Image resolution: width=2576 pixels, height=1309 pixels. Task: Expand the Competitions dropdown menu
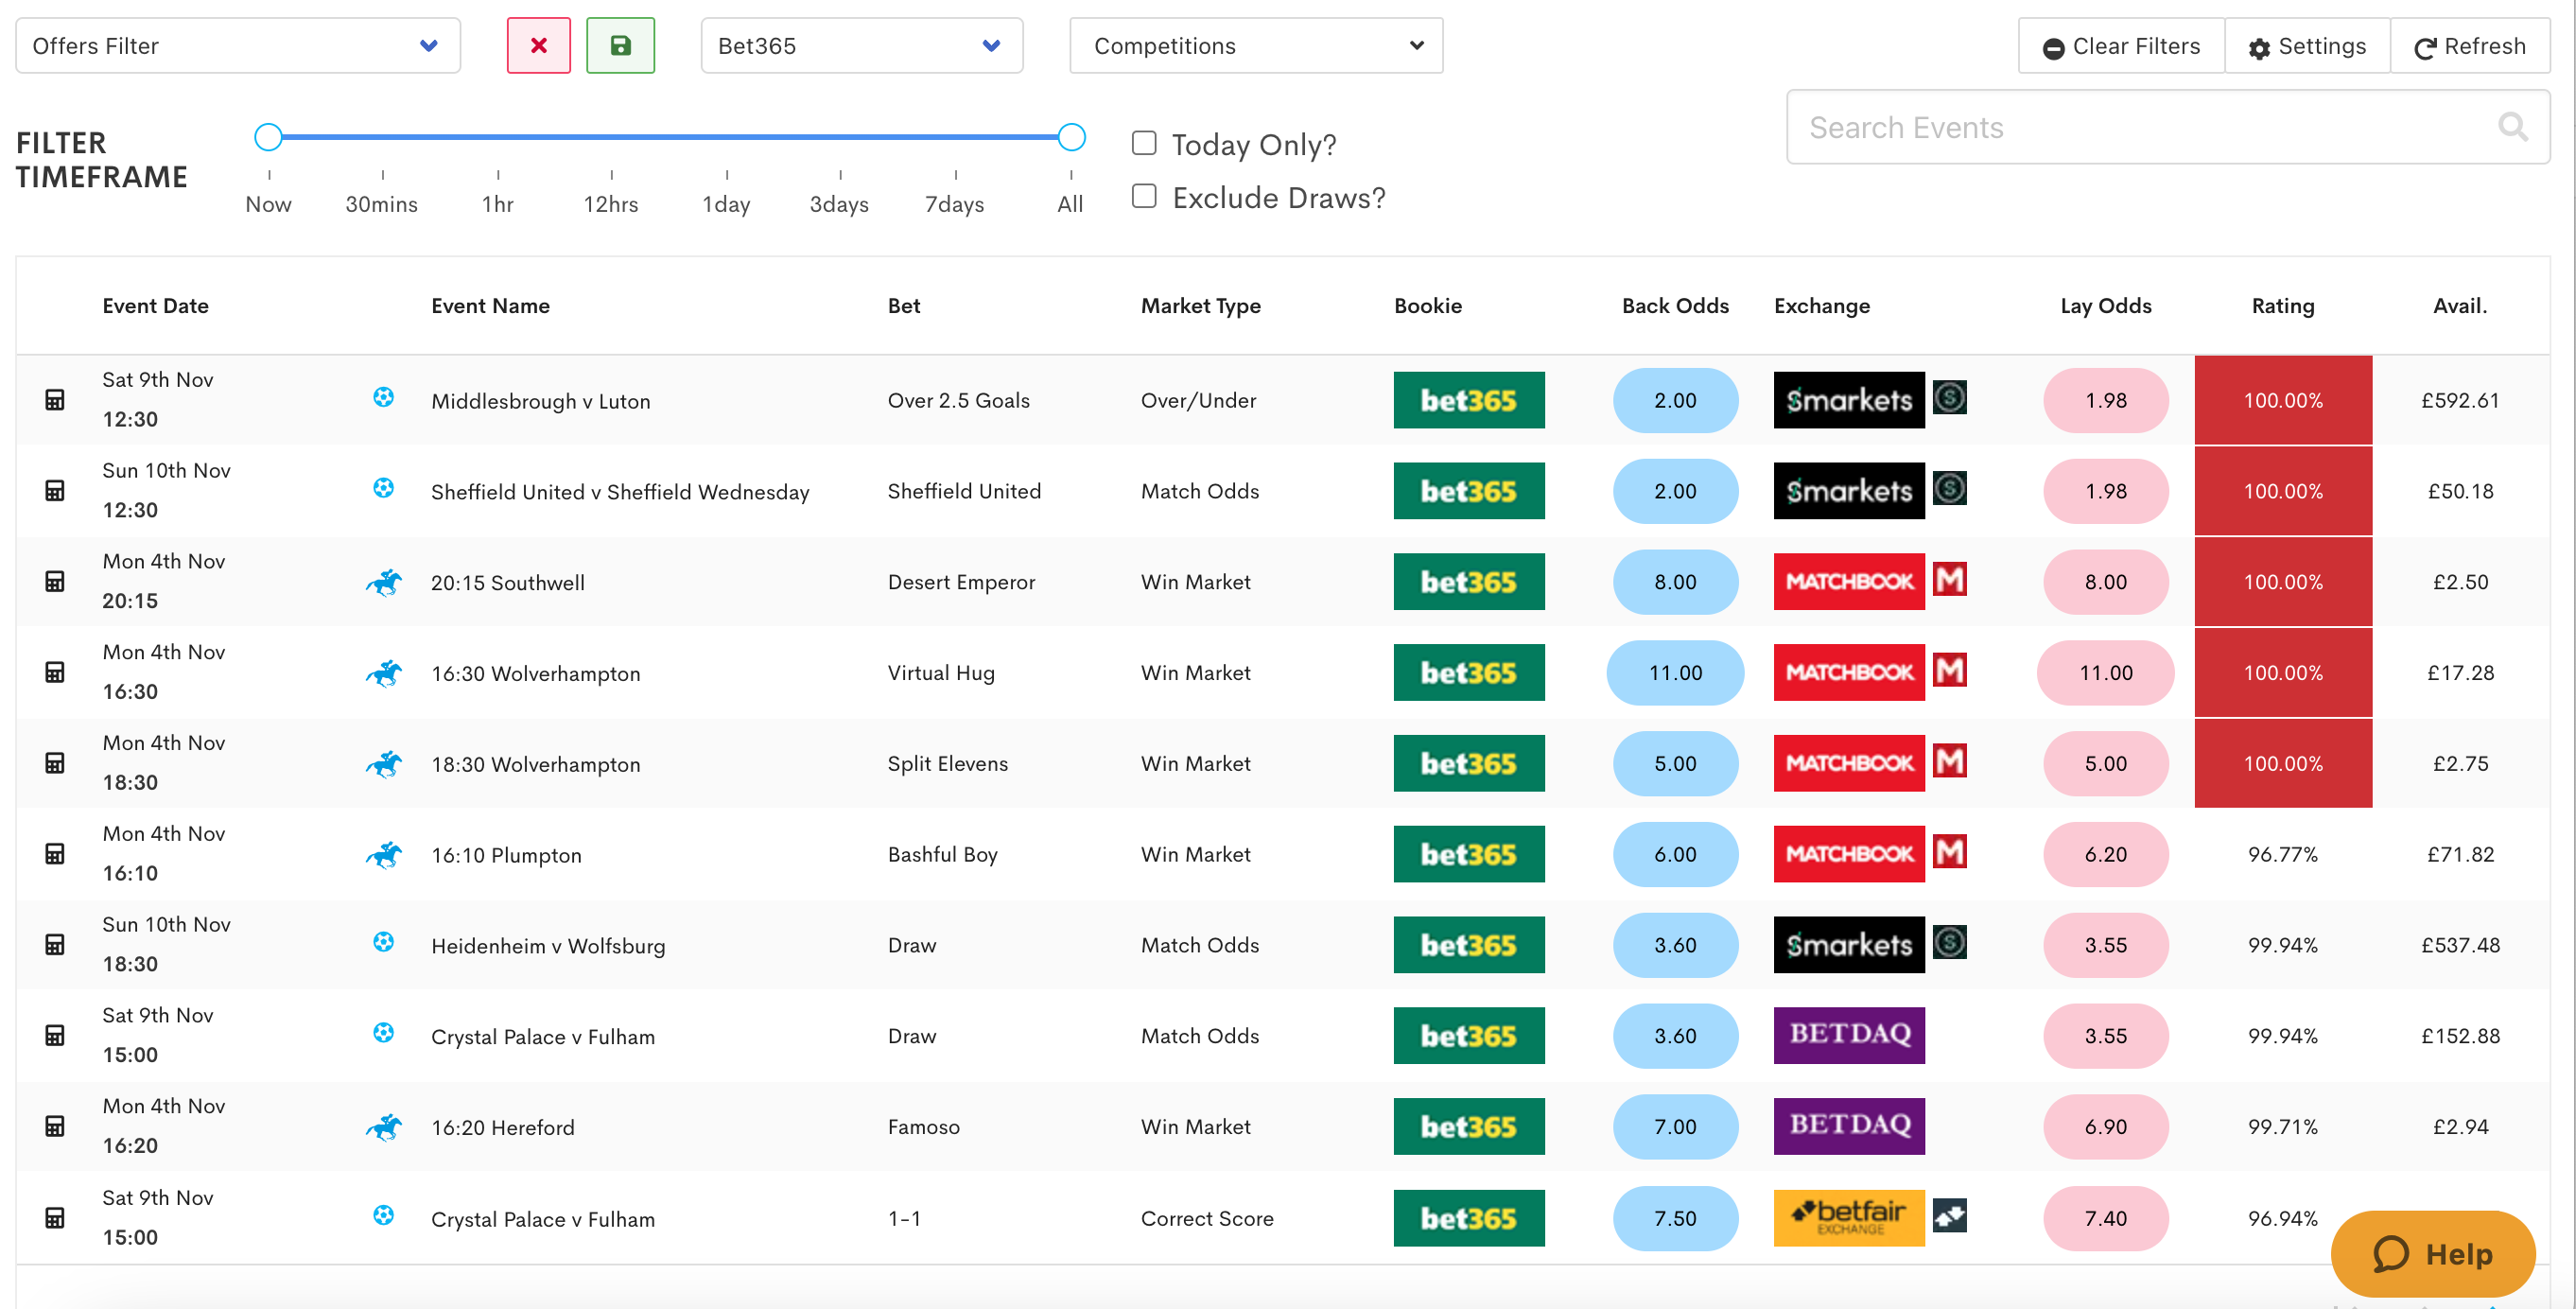[1255, 45]
